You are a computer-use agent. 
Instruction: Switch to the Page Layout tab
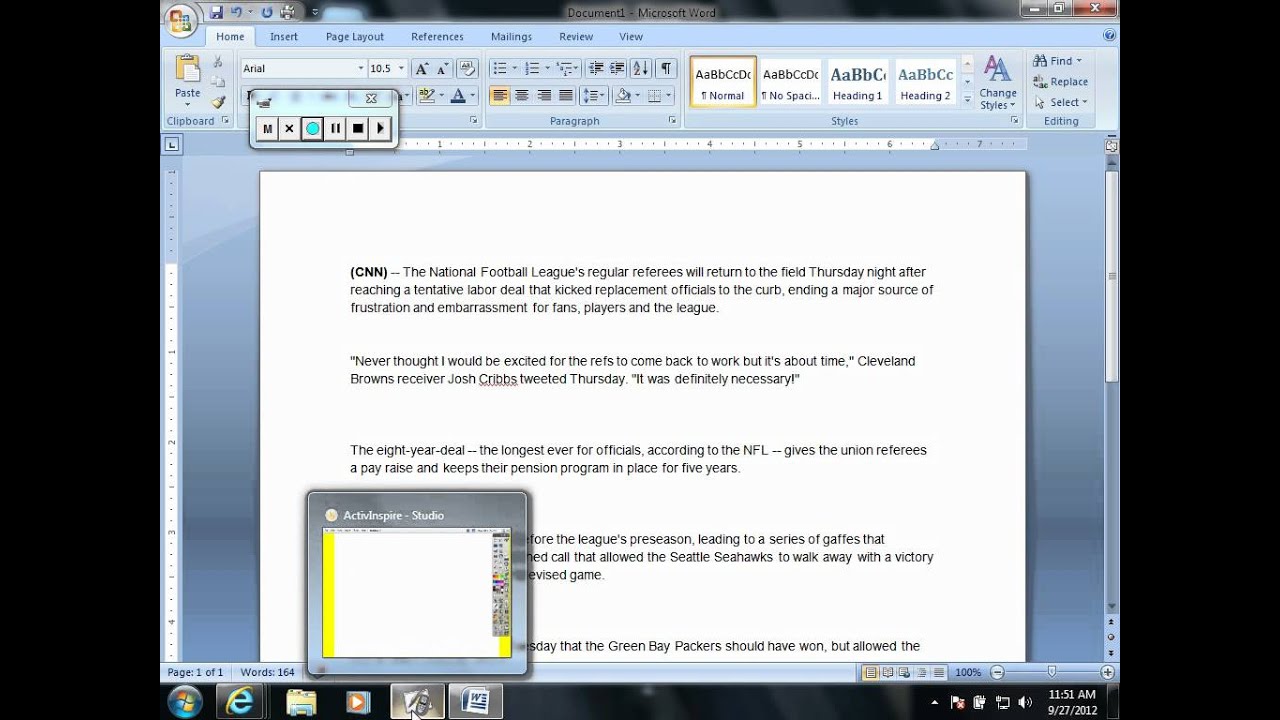coord(355,37)
